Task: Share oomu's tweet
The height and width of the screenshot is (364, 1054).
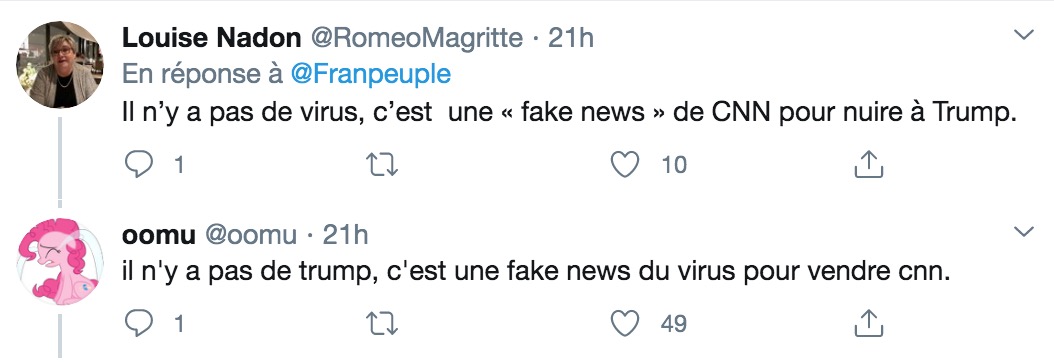Action: coord(868,323)
